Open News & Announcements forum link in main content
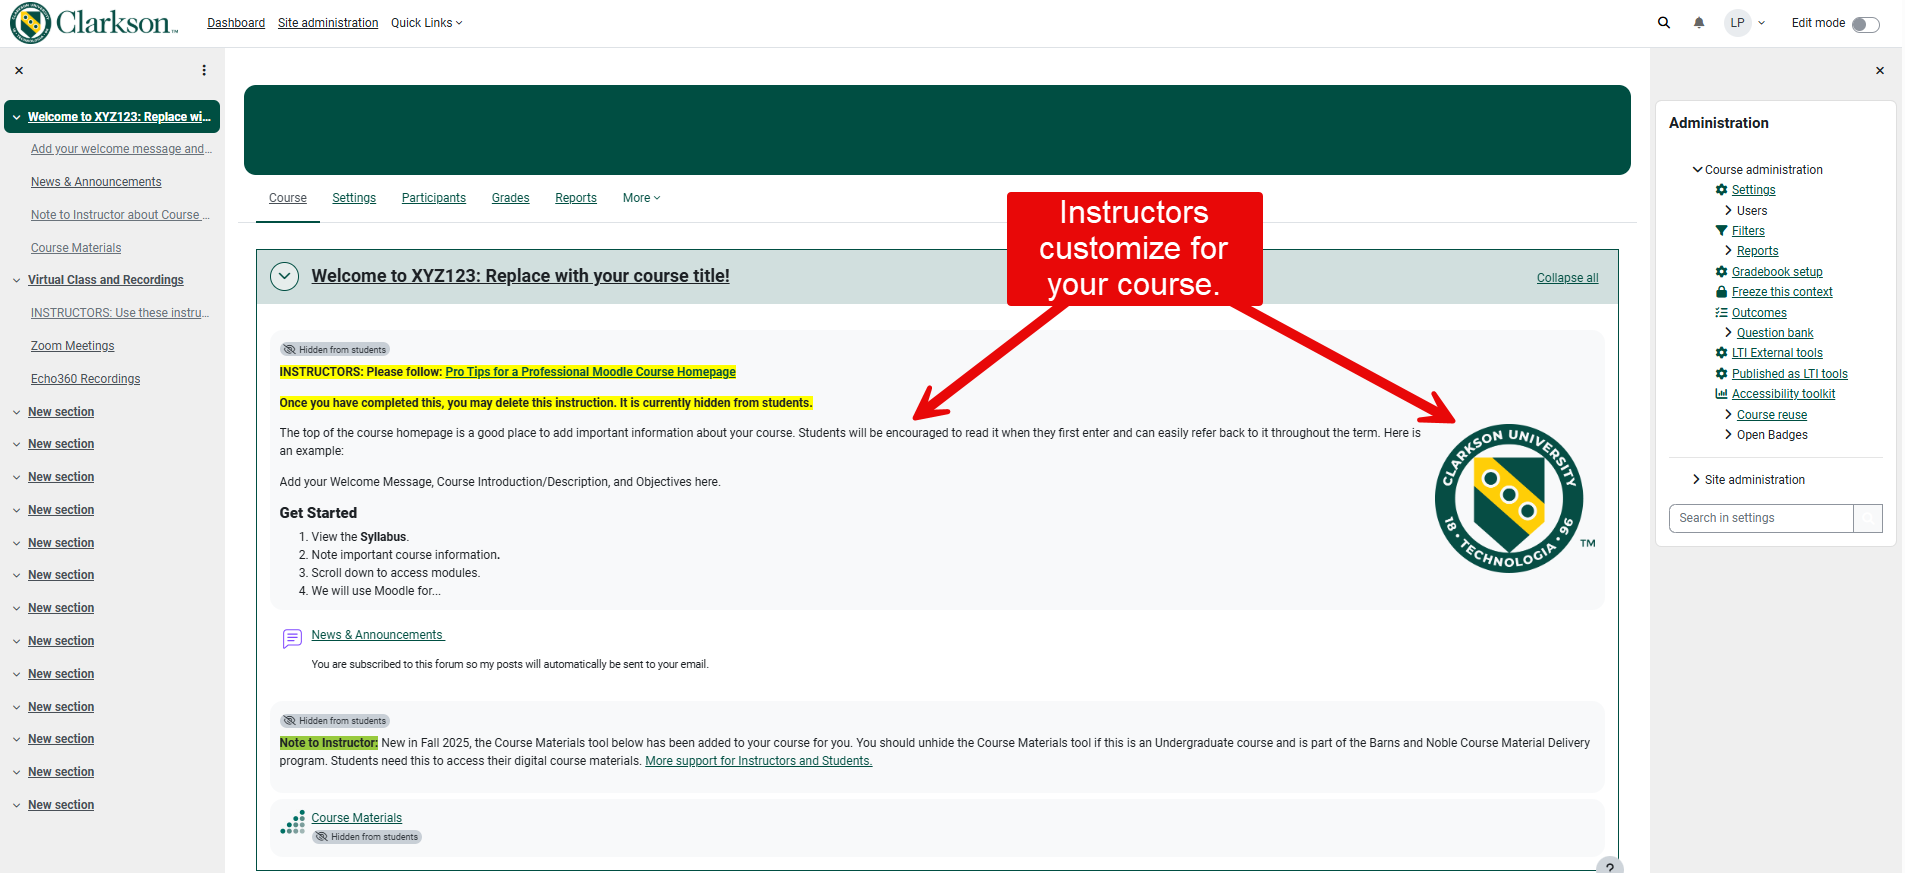Image resolution: width=1905 pixels, height=873 pixels. click(378, 635)
